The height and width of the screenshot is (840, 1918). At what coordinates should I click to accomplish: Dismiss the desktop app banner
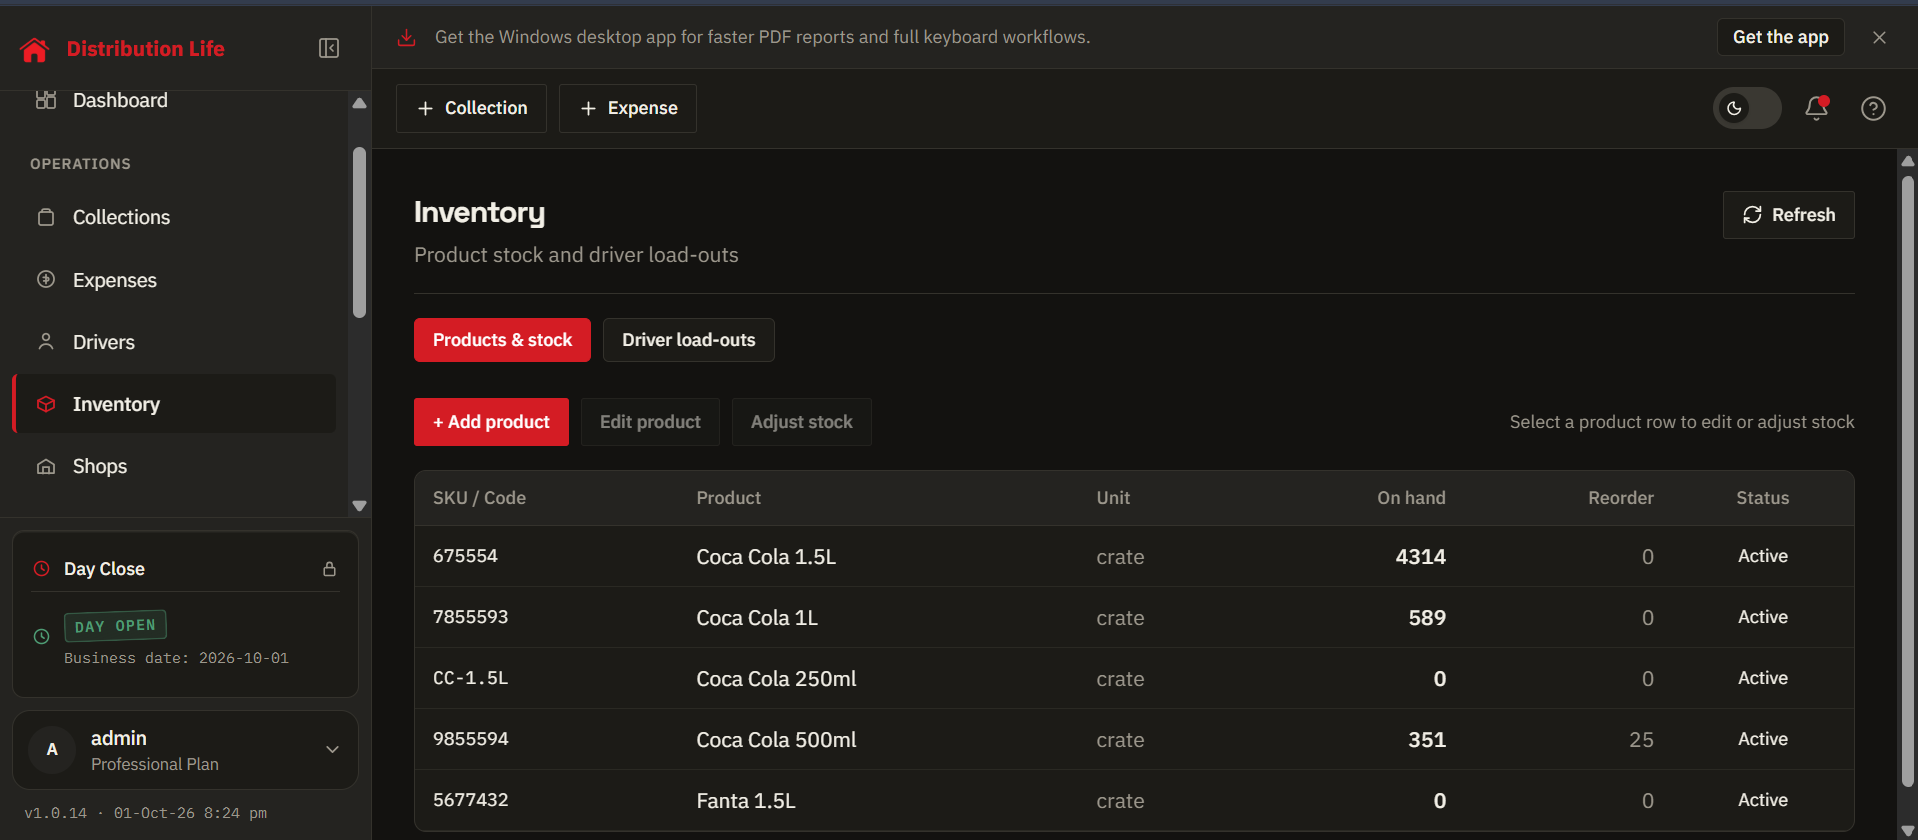1879,37
